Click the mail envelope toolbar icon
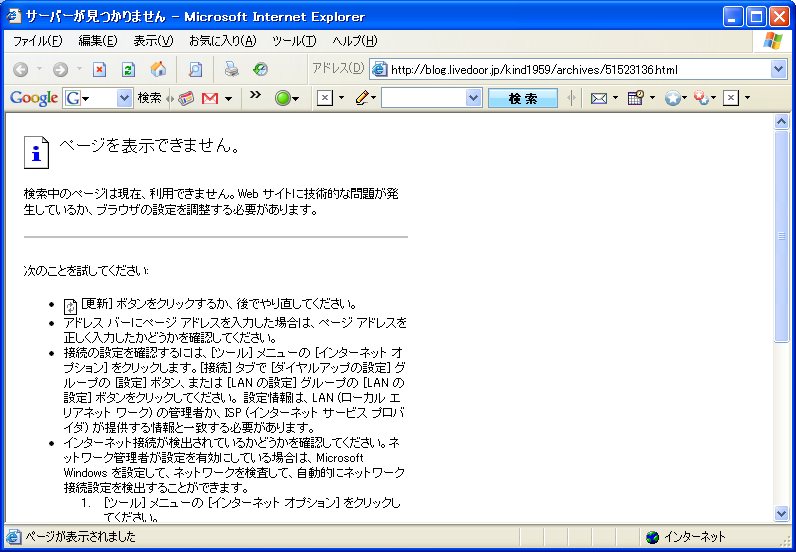The height and width of the screenshot is (552, 796). (599, 98)
